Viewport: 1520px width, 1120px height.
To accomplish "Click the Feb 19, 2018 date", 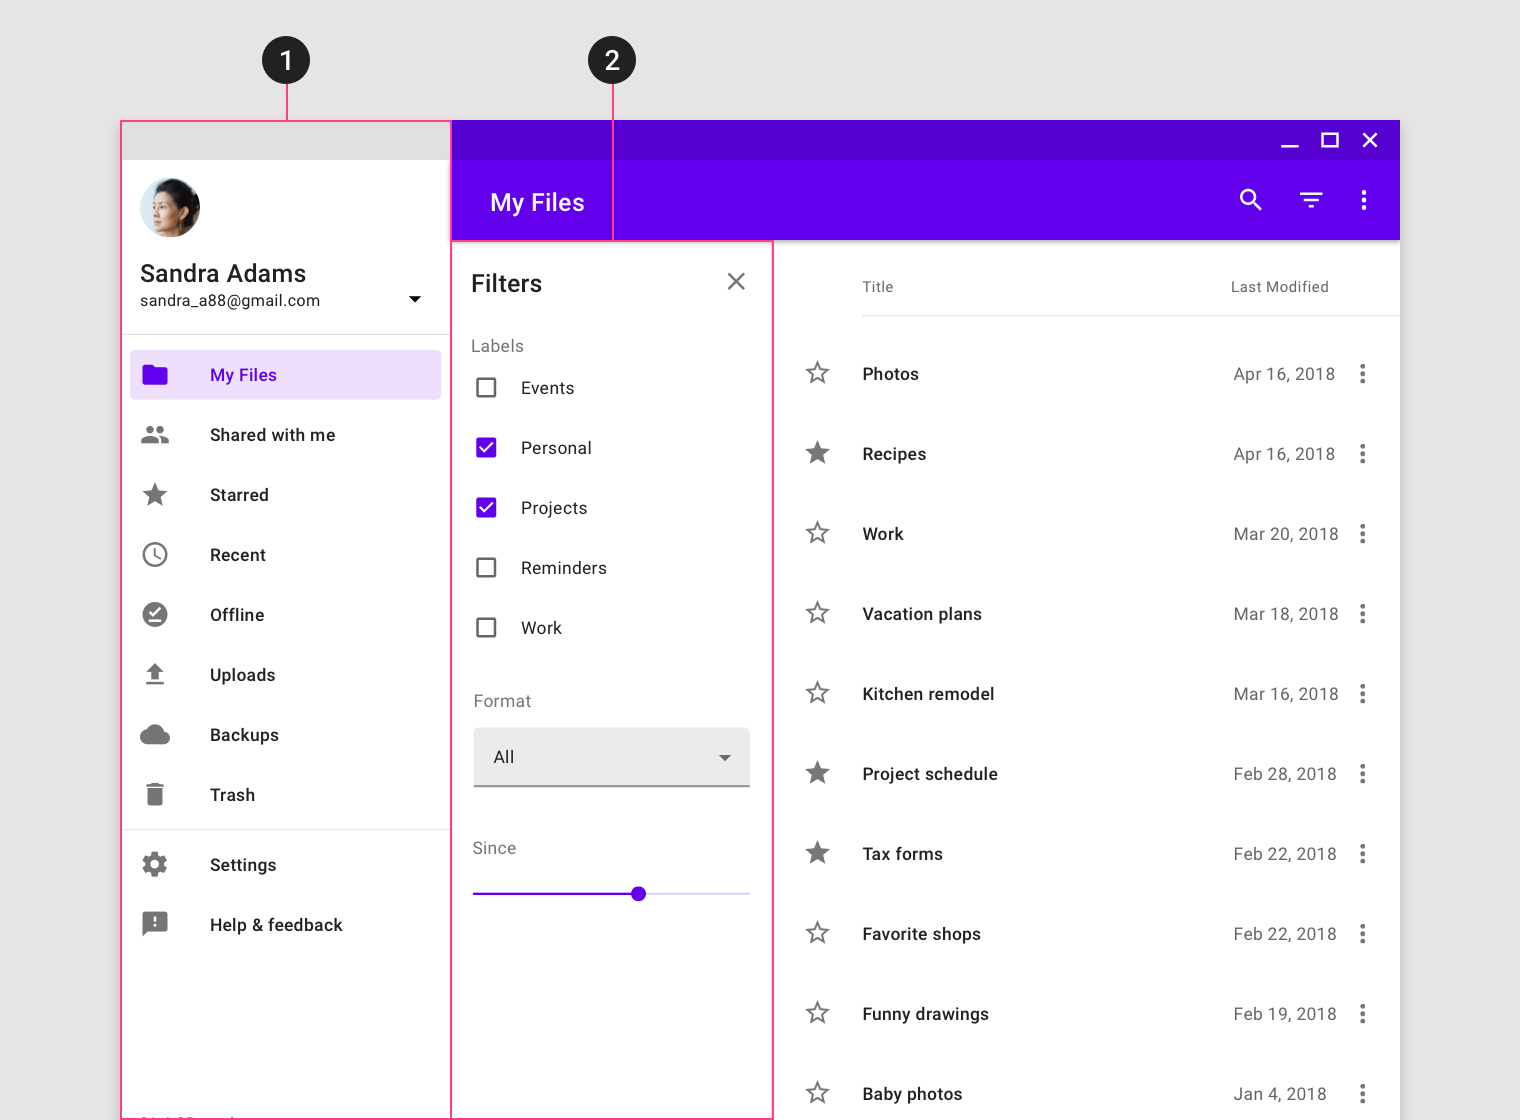I will (x=1285, y=1014).
